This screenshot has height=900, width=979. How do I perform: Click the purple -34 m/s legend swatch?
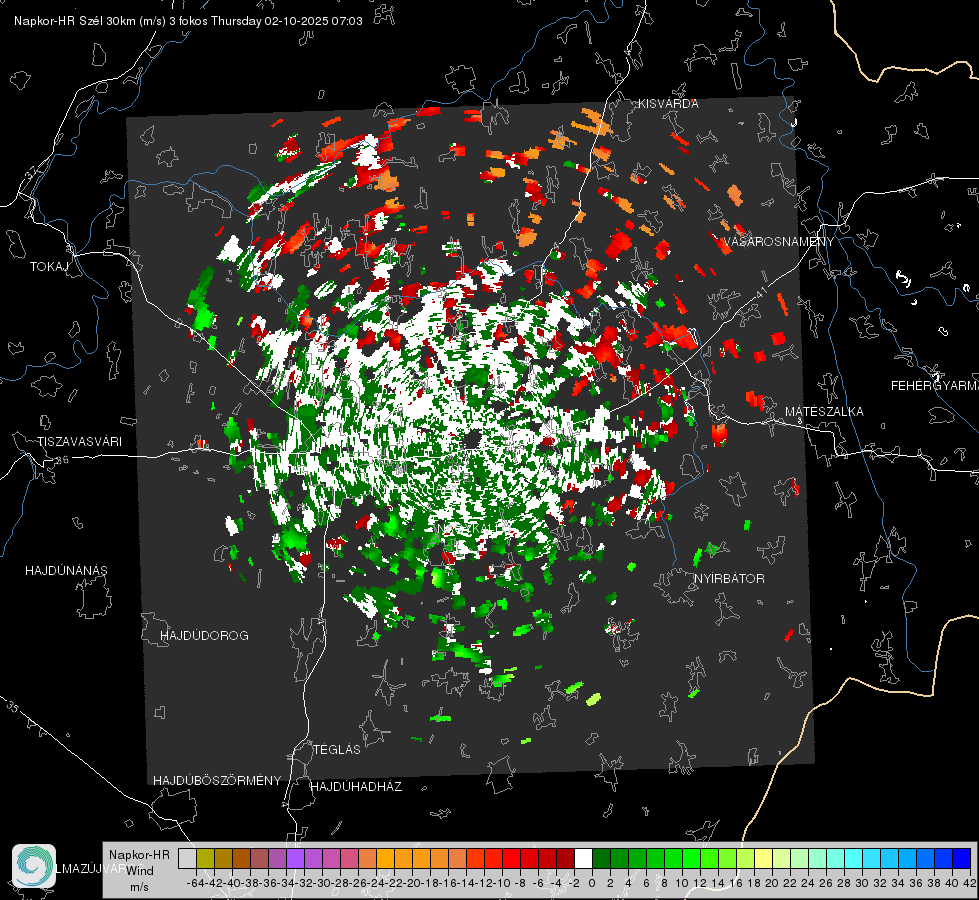295,858
